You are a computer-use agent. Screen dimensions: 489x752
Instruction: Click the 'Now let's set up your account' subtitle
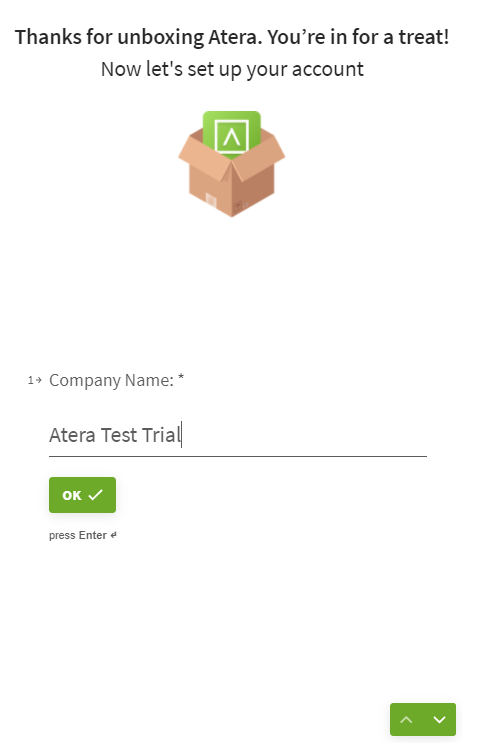(232, 70)
